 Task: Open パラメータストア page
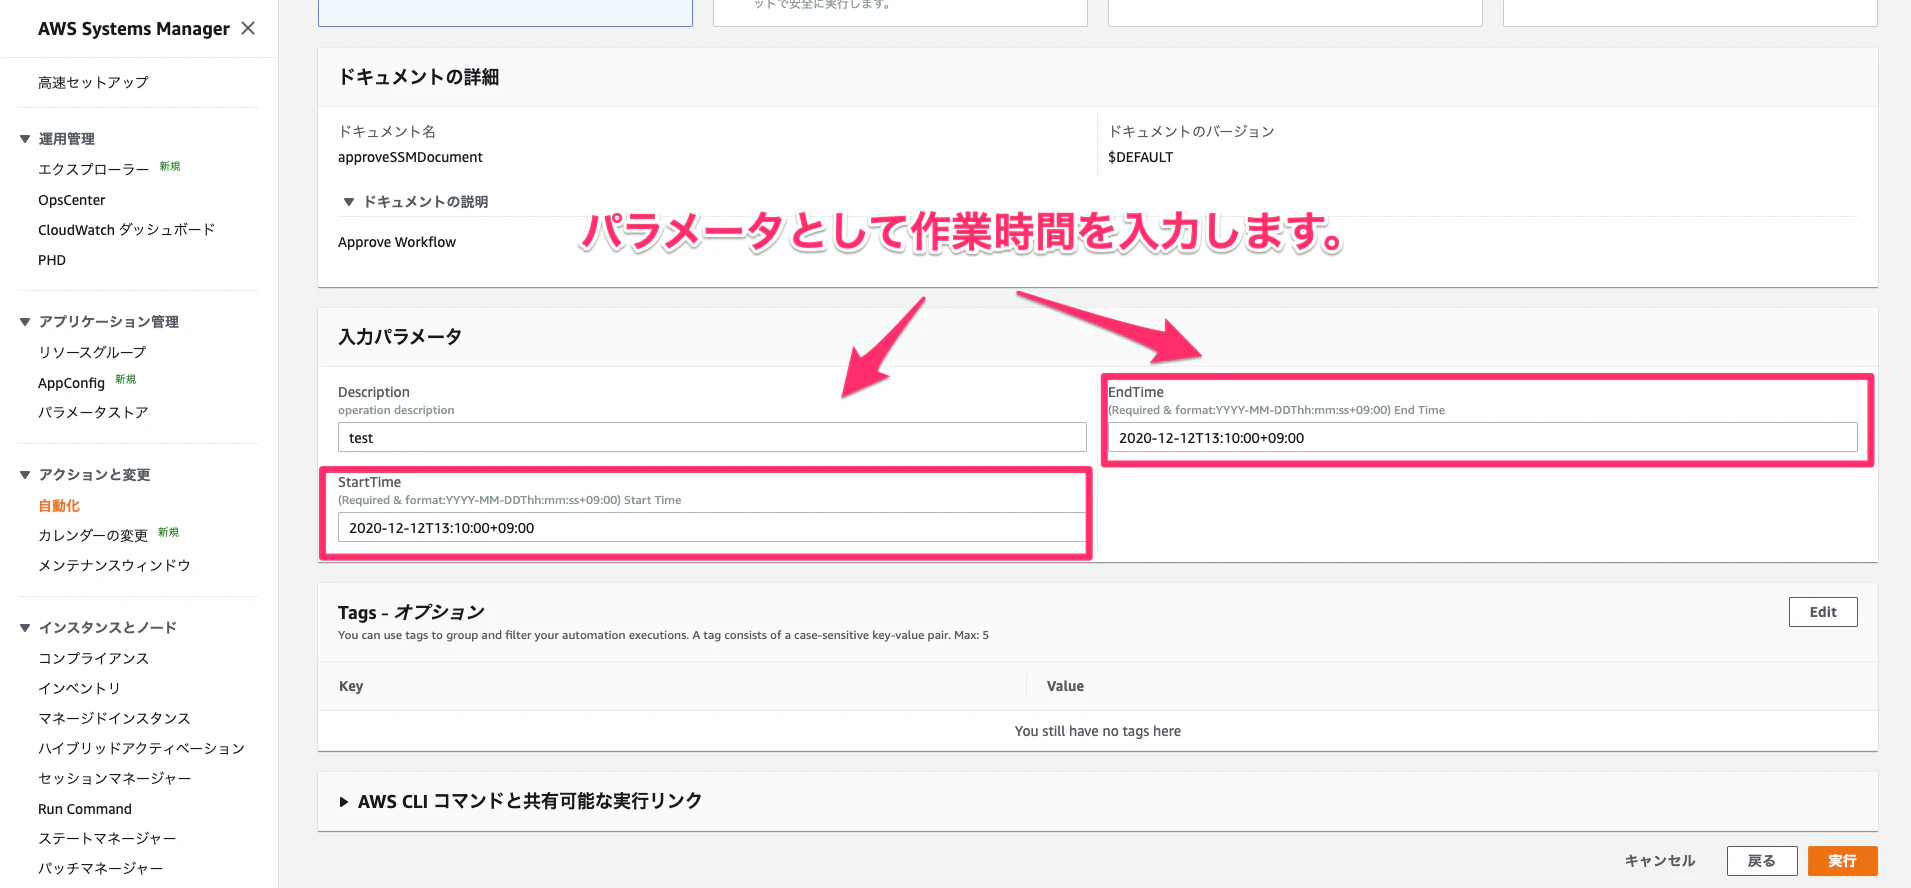coord(93,412)
